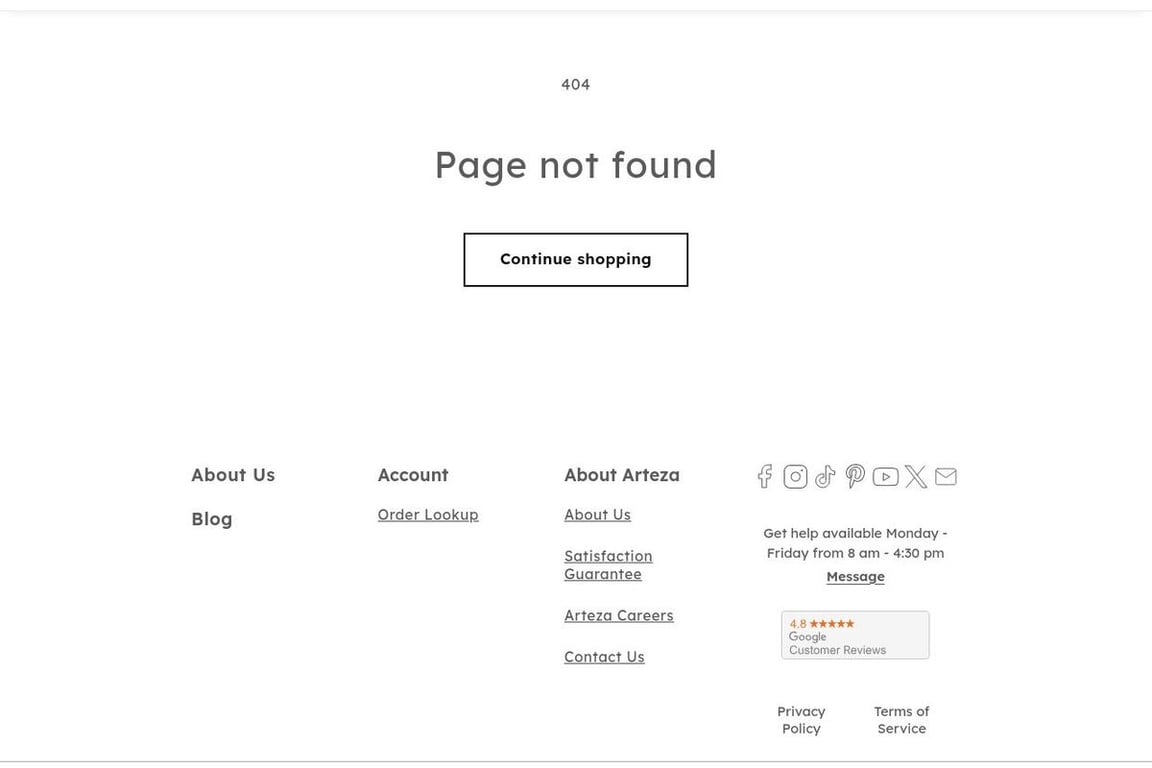
Task: Click the About Arteza footer heading
Action: [x=622, y=475]
